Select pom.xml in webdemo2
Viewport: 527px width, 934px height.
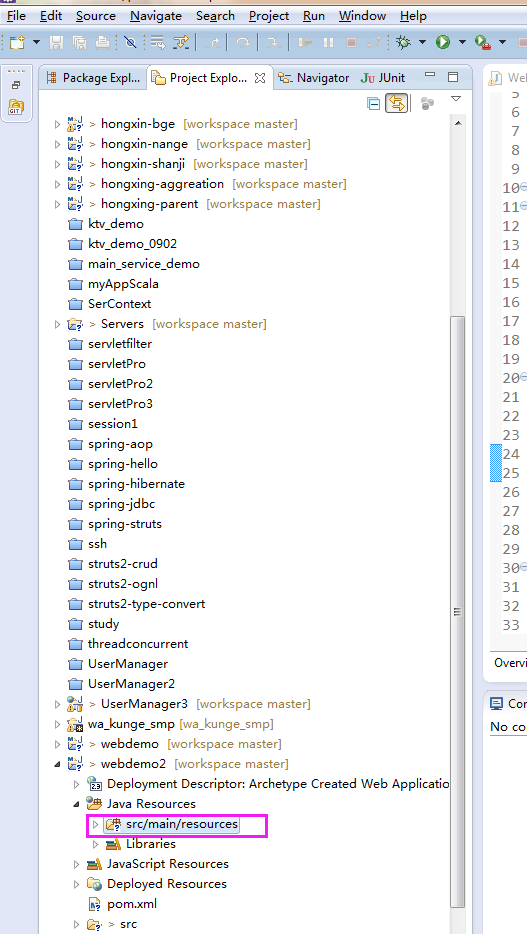[x=132, y=904]
